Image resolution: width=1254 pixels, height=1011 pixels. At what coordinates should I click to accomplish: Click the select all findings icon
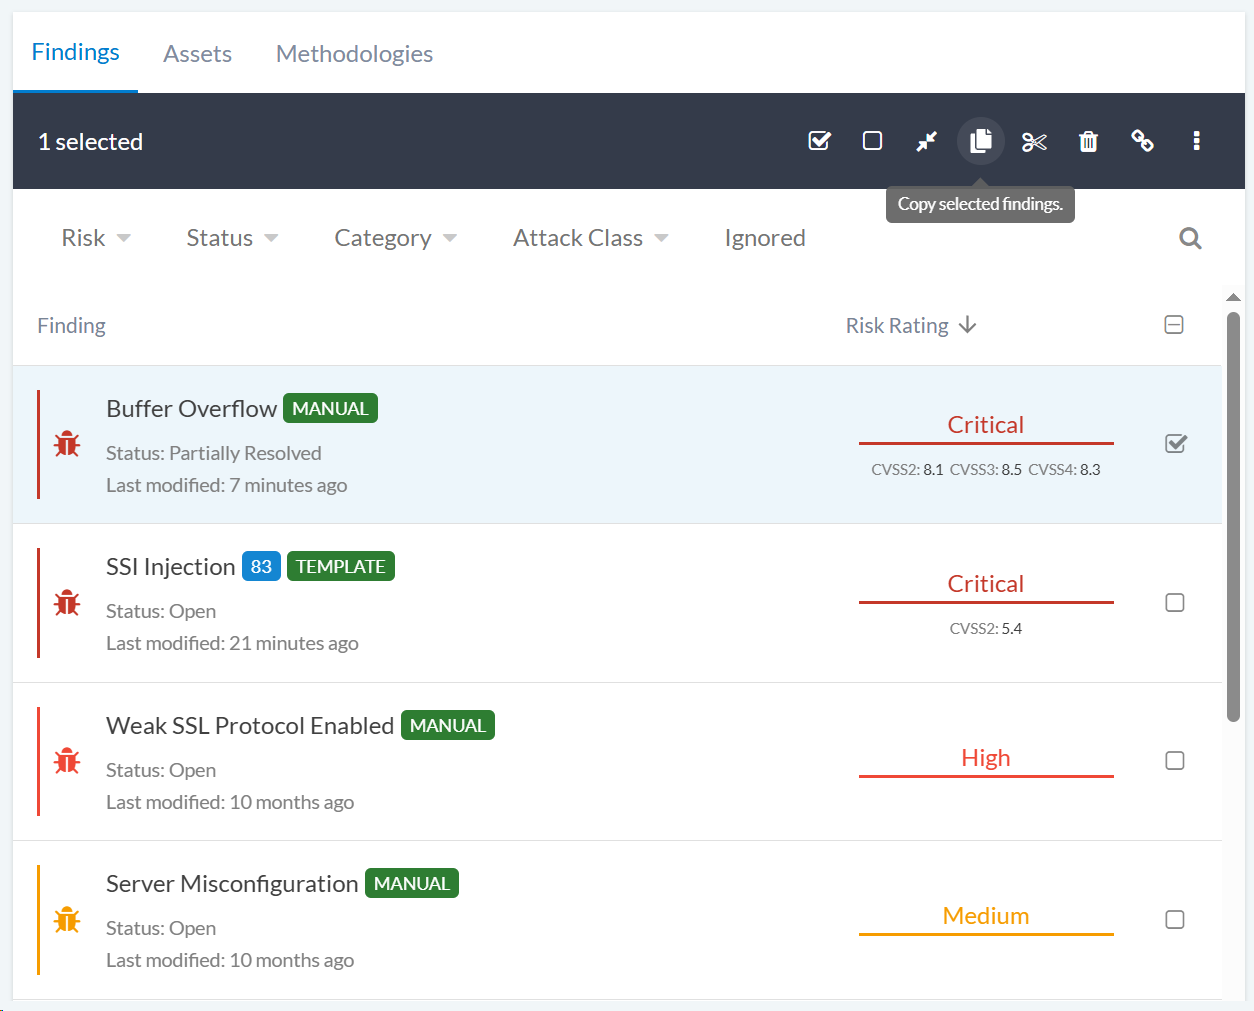point(819,141)
